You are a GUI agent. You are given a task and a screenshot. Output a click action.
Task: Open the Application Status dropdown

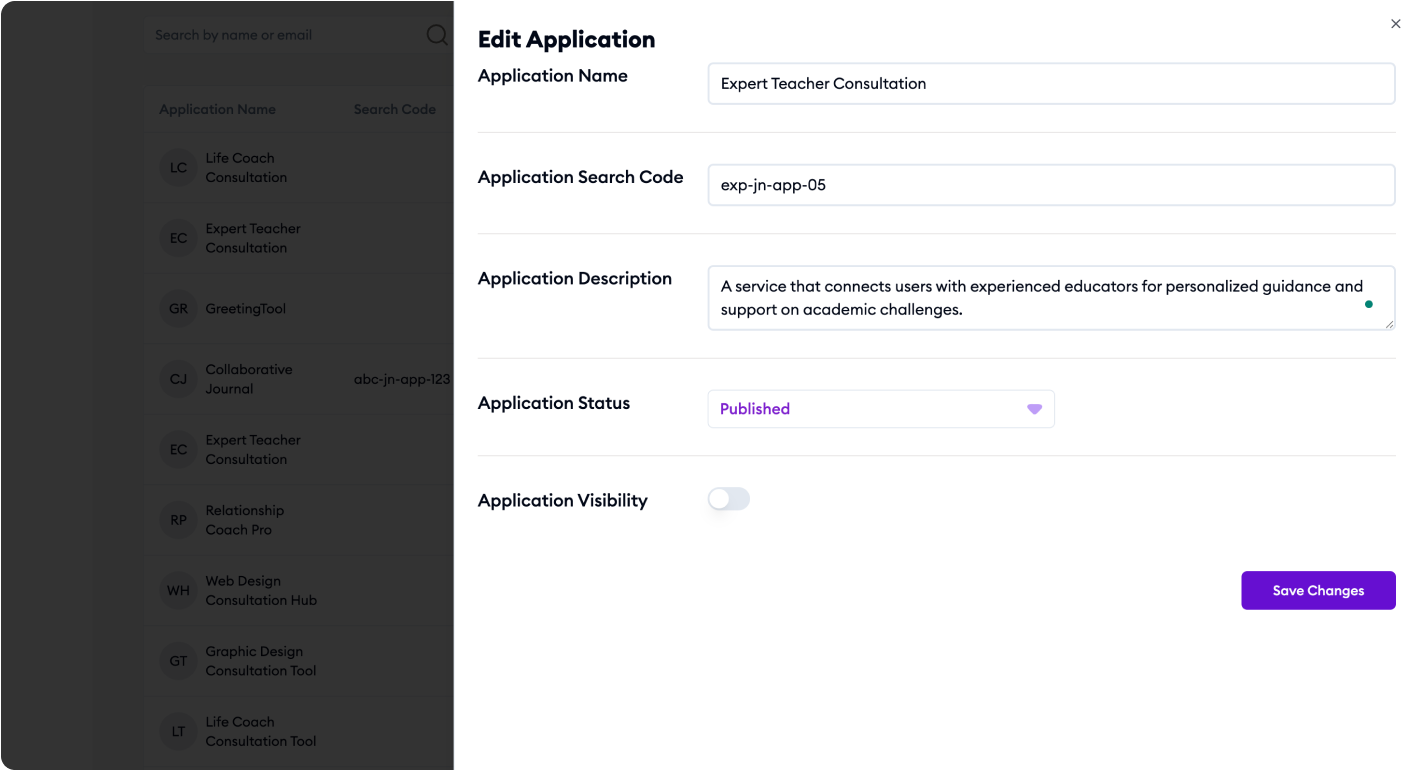click(x=881, y=409)
